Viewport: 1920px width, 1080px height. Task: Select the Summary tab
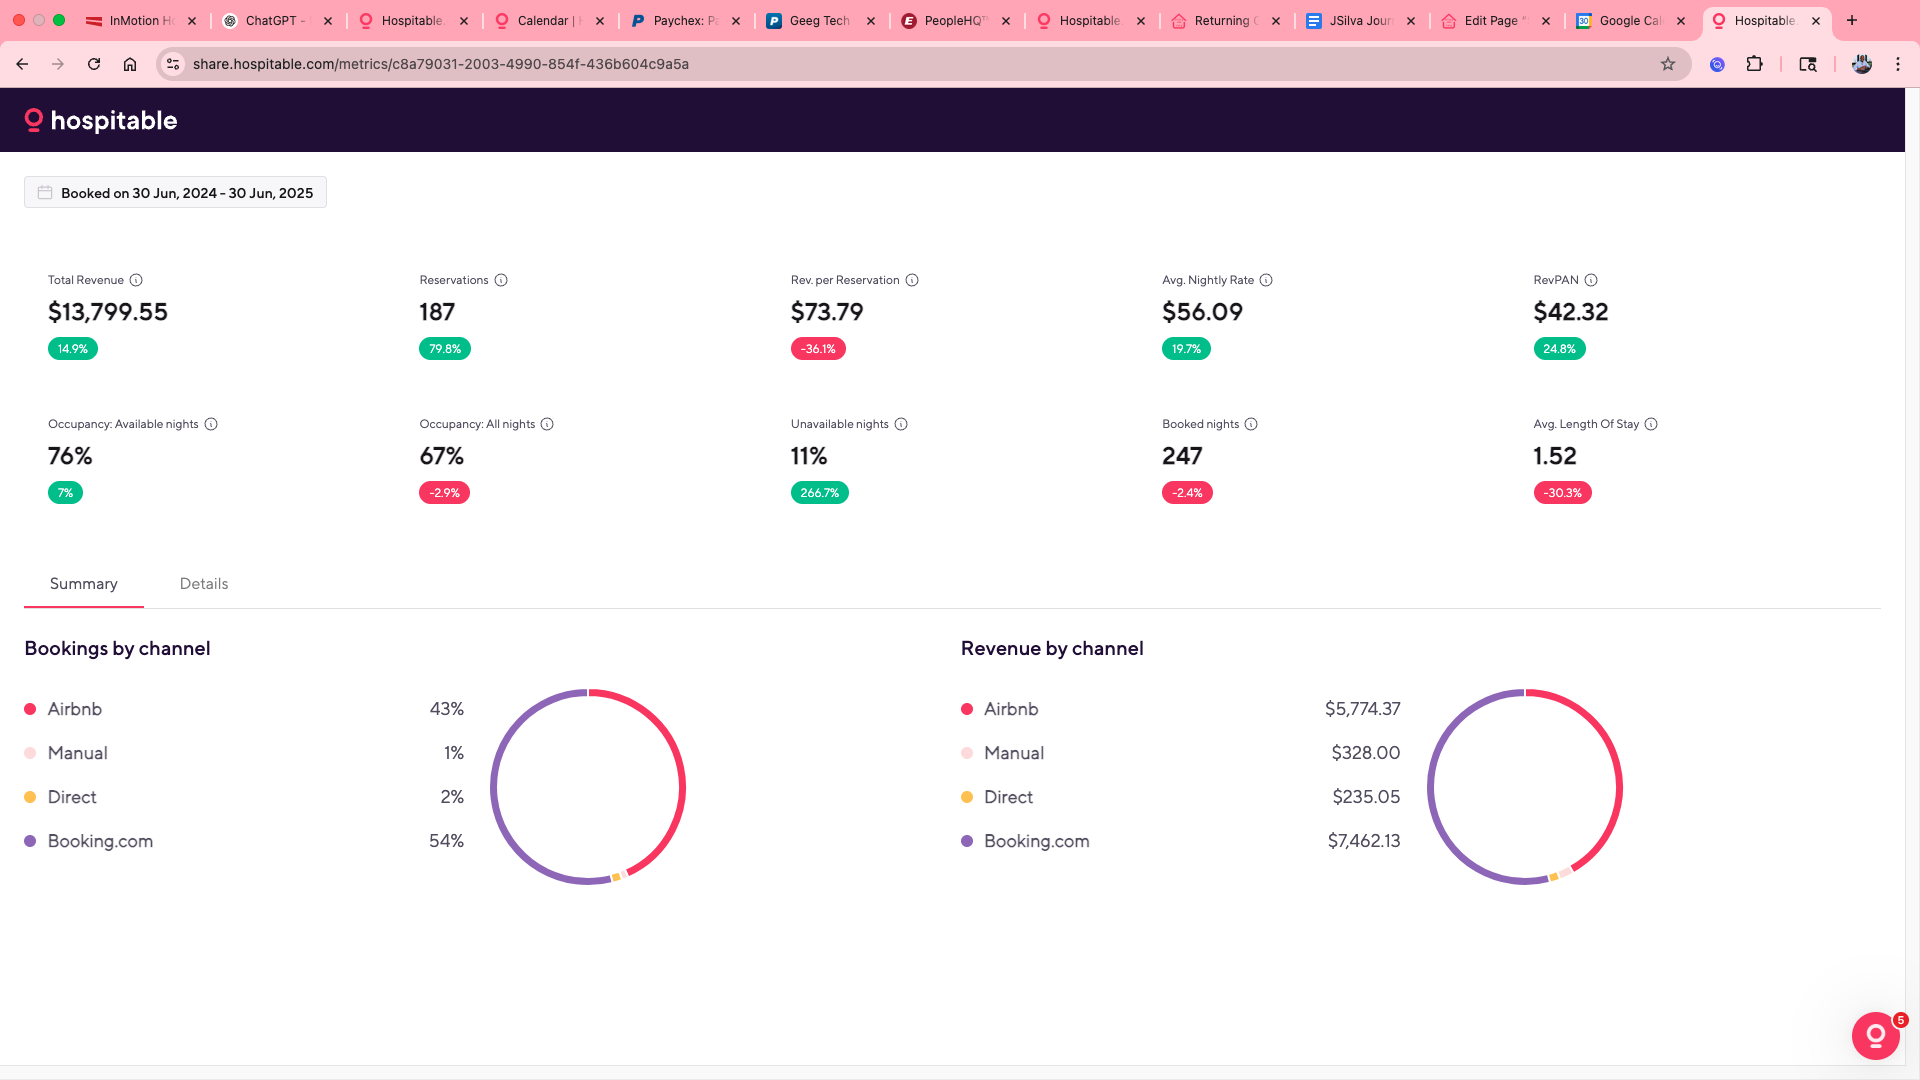pos(84,584)
